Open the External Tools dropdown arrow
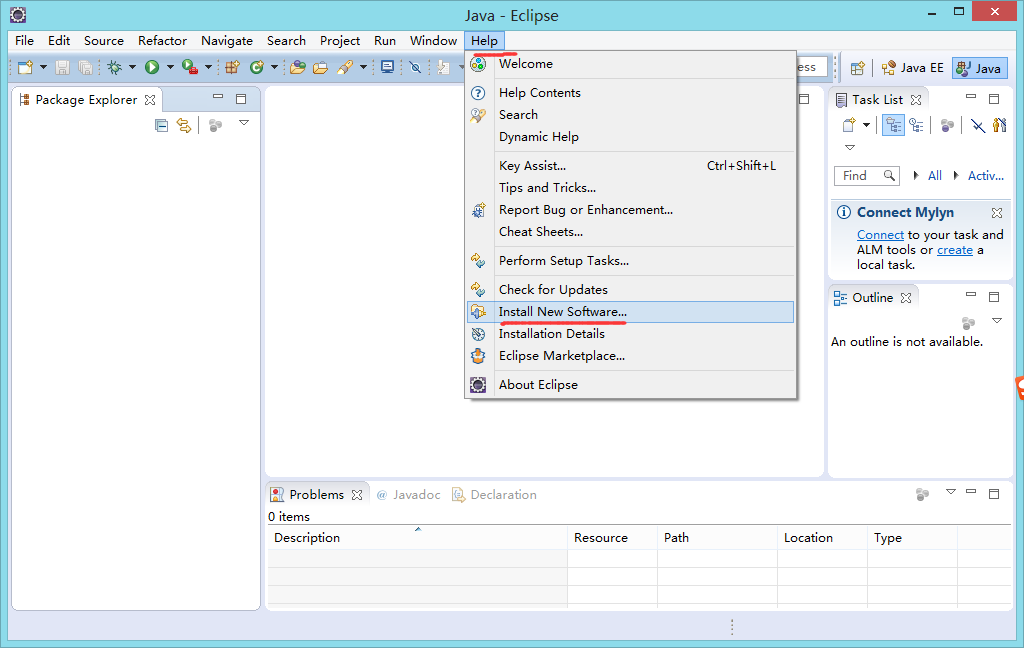The image size is (1024, 648). 208,67
